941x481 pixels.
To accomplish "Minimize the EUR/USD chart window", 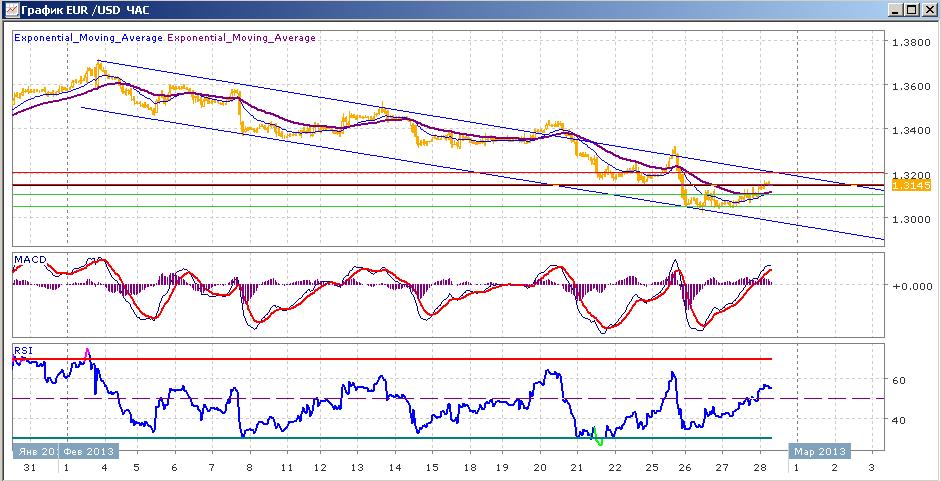I will (896, 10).
